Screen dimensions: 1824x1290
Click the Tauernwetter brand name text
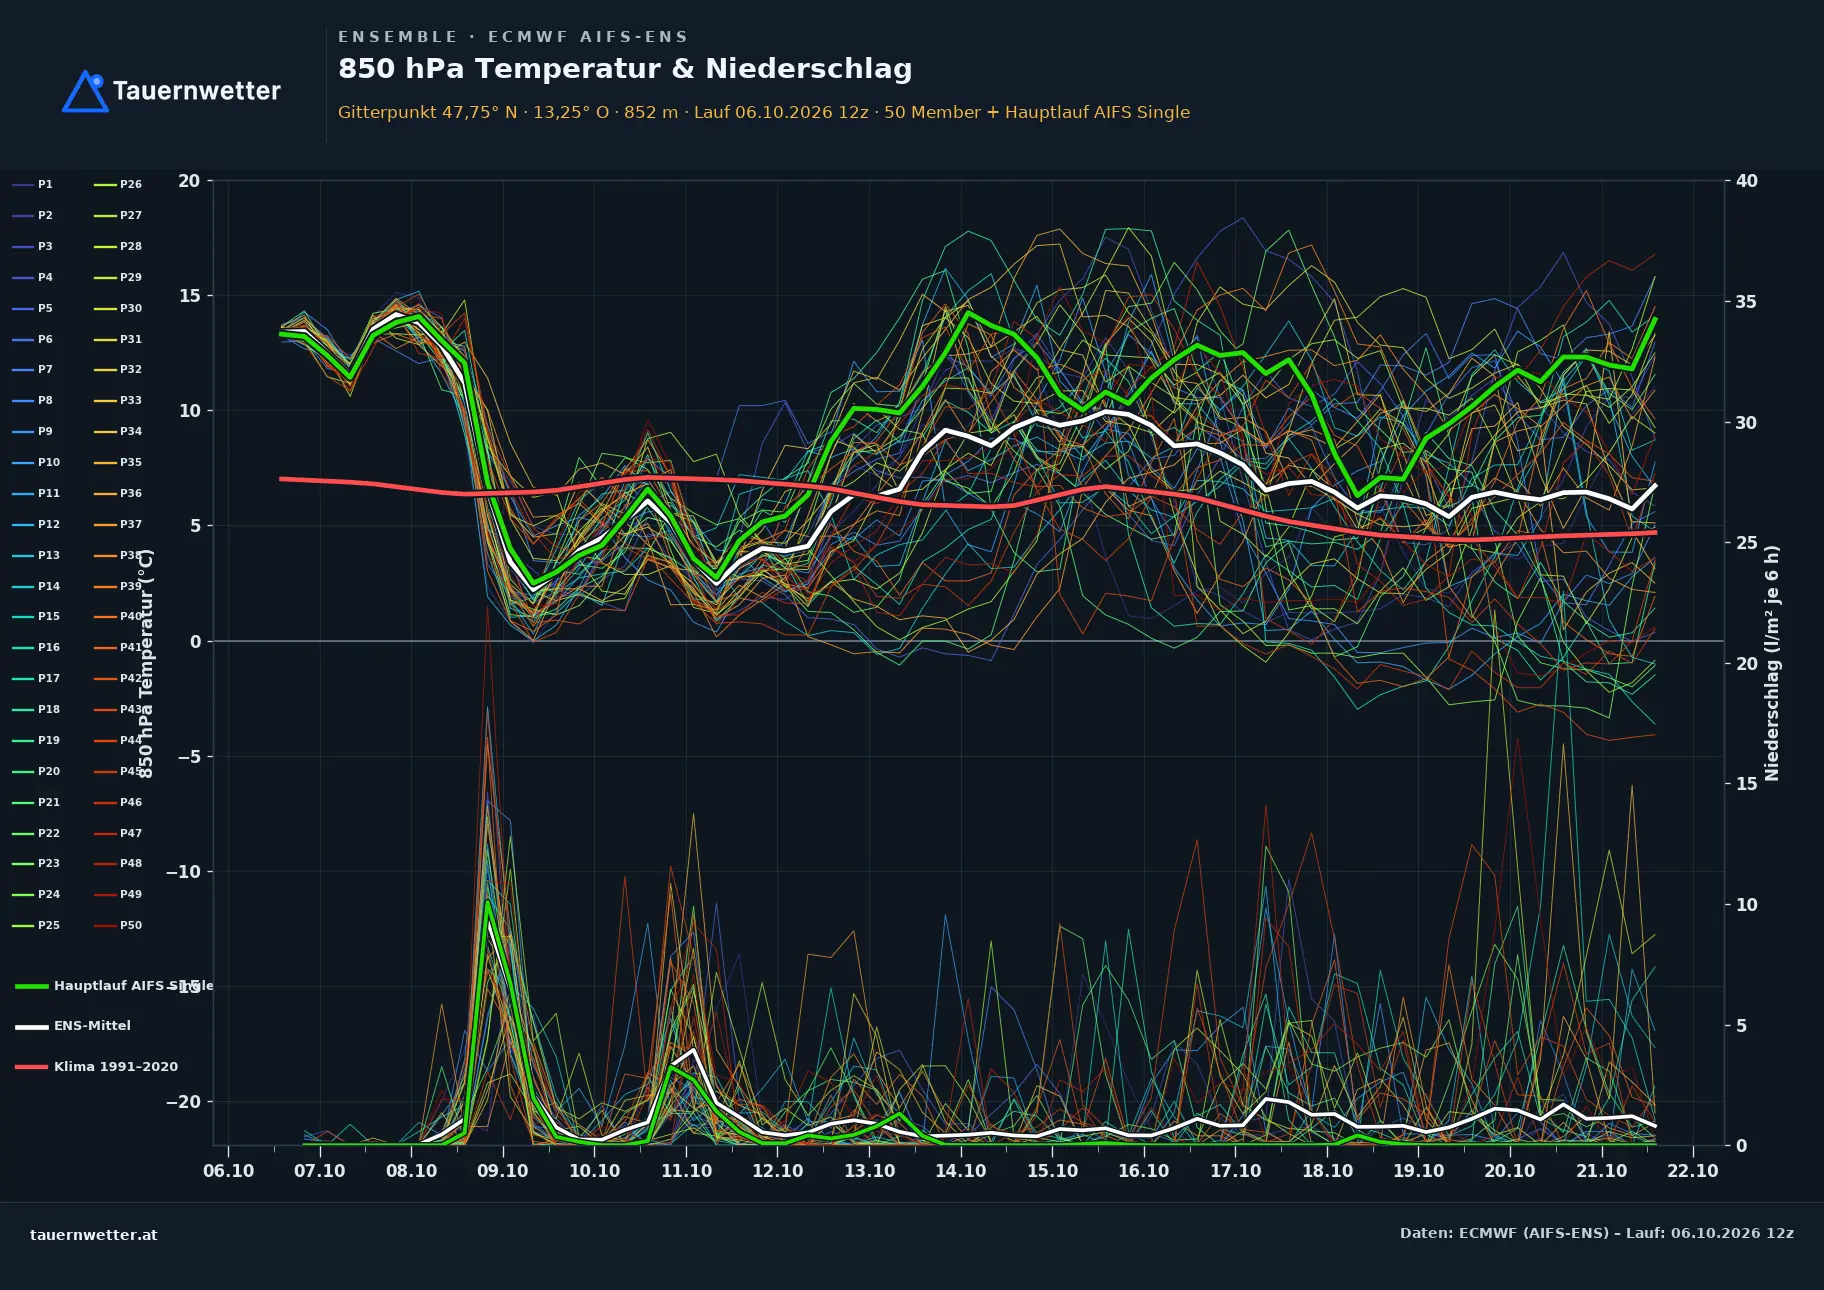click(197, 91)
